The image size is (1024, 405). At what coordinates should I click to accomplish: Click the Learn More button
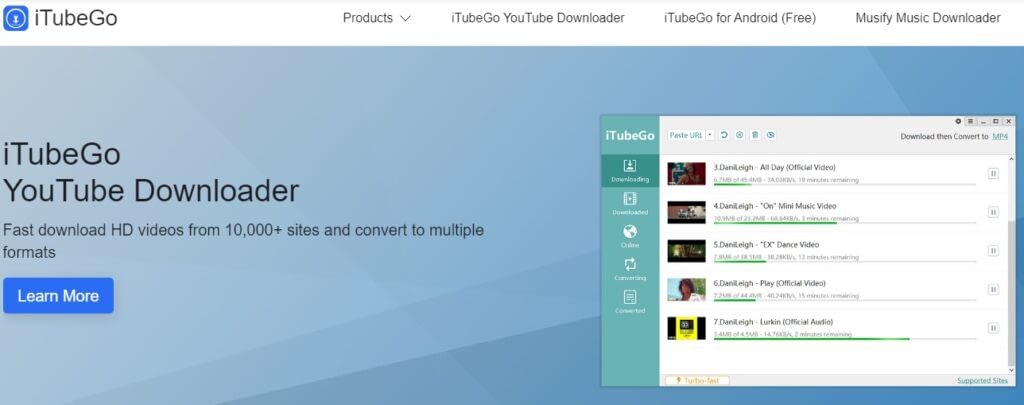[58, 296]
